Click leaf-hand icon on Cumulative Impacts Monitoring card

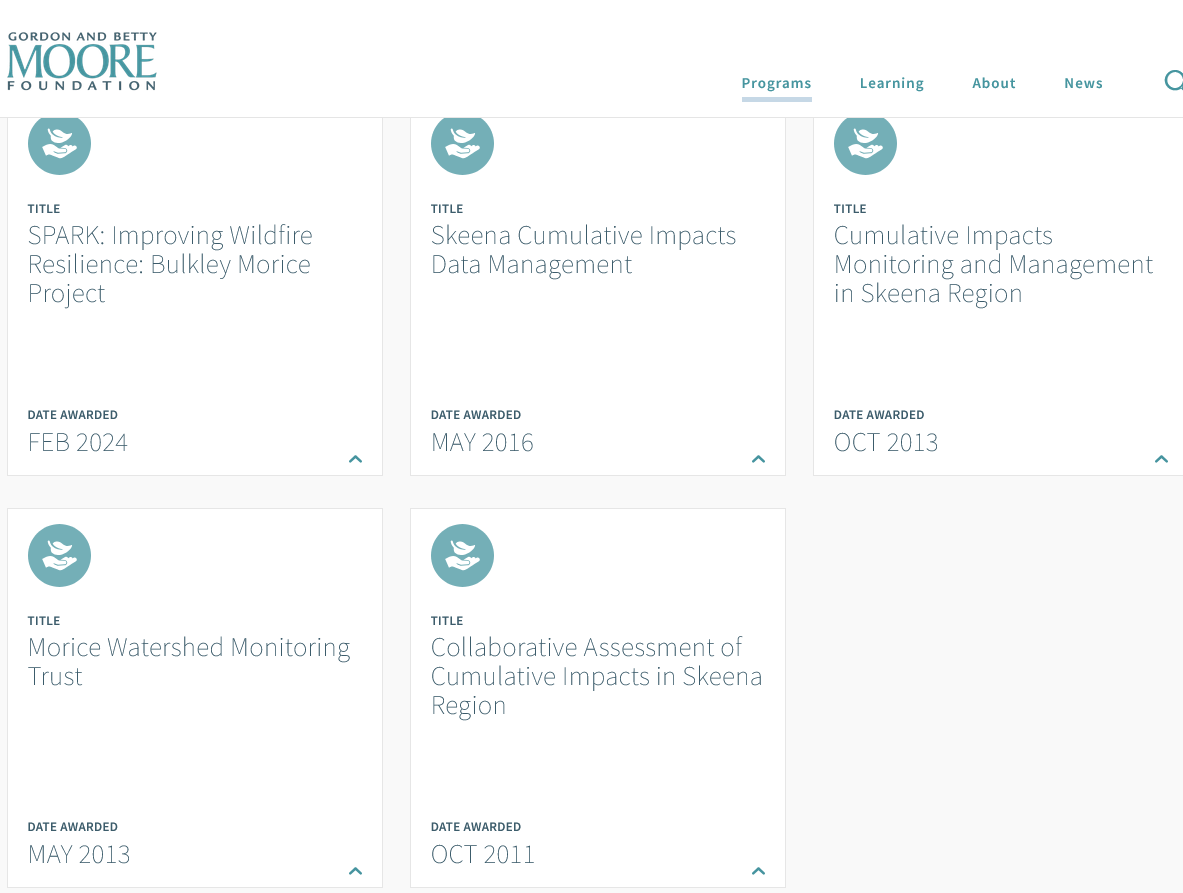point(865,144)
